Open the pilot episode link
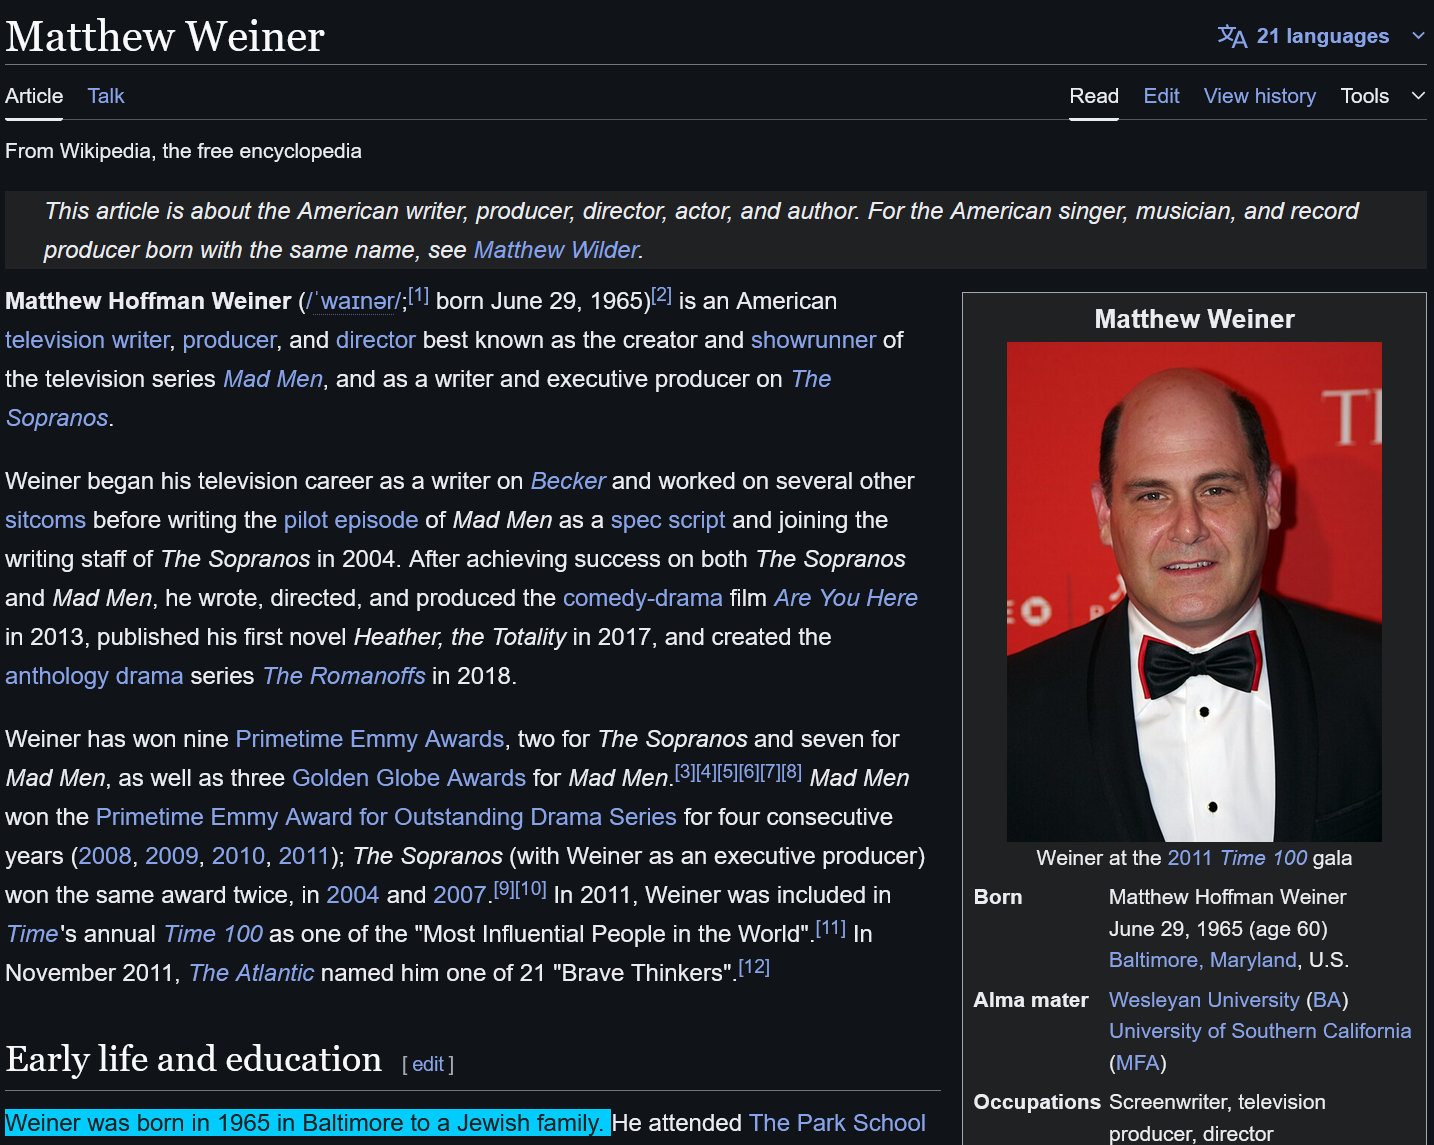1434x1145 pixels. (351, 520)
